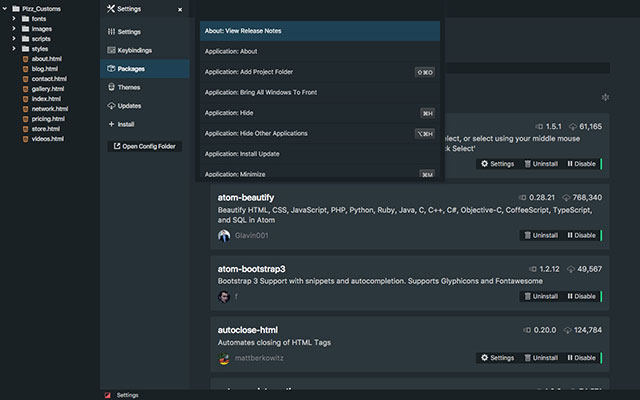Click the Open Config Folder button

(144, 146)
